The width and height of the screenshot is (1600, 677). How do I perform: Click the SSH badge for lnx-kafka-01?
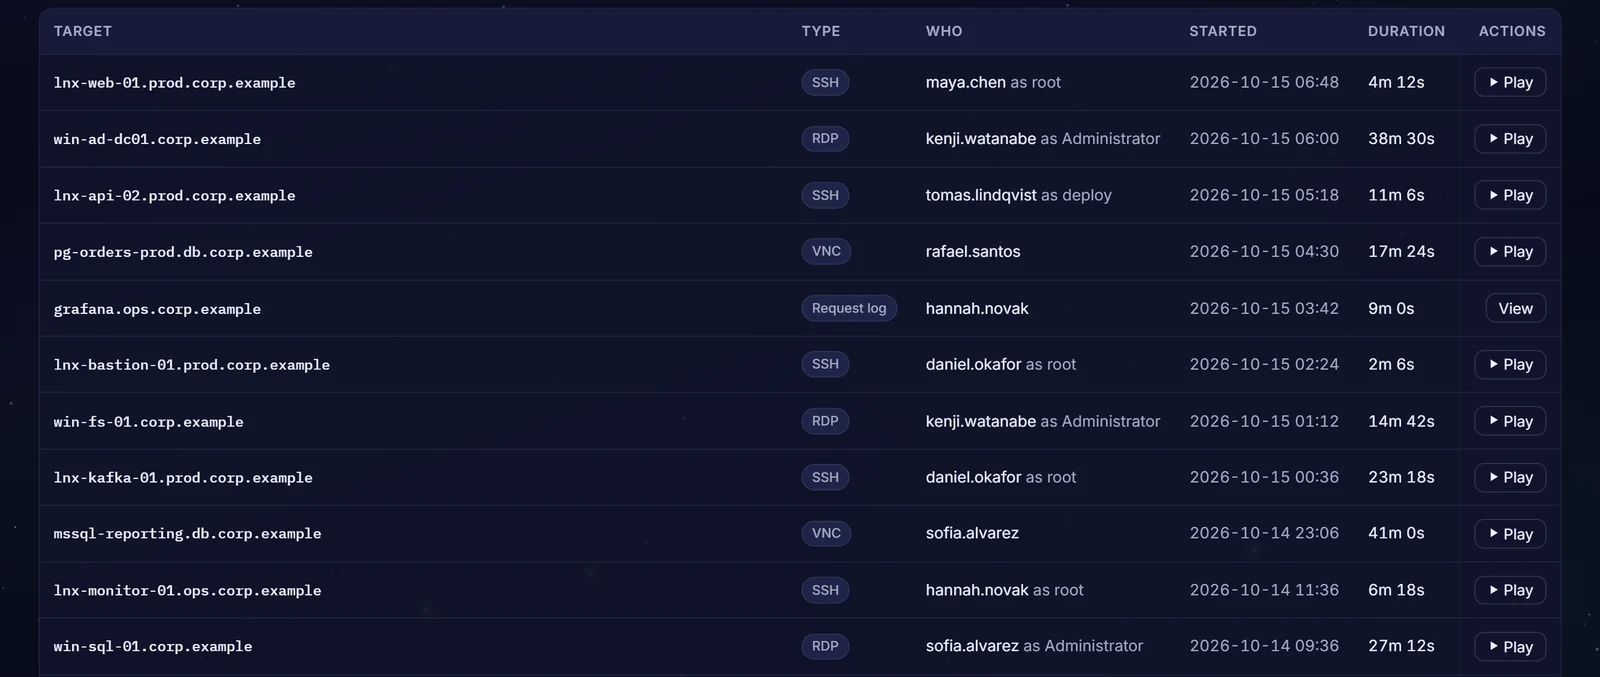point(825,477)
